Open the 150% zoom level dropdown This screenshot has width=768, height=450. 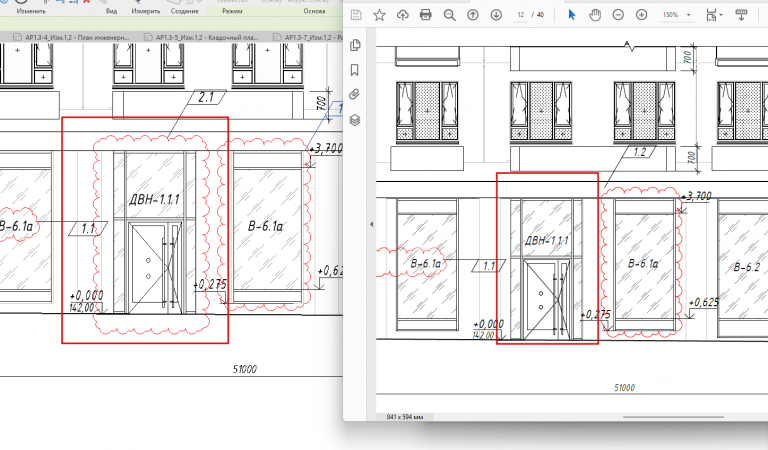click(x=676, y=15)
